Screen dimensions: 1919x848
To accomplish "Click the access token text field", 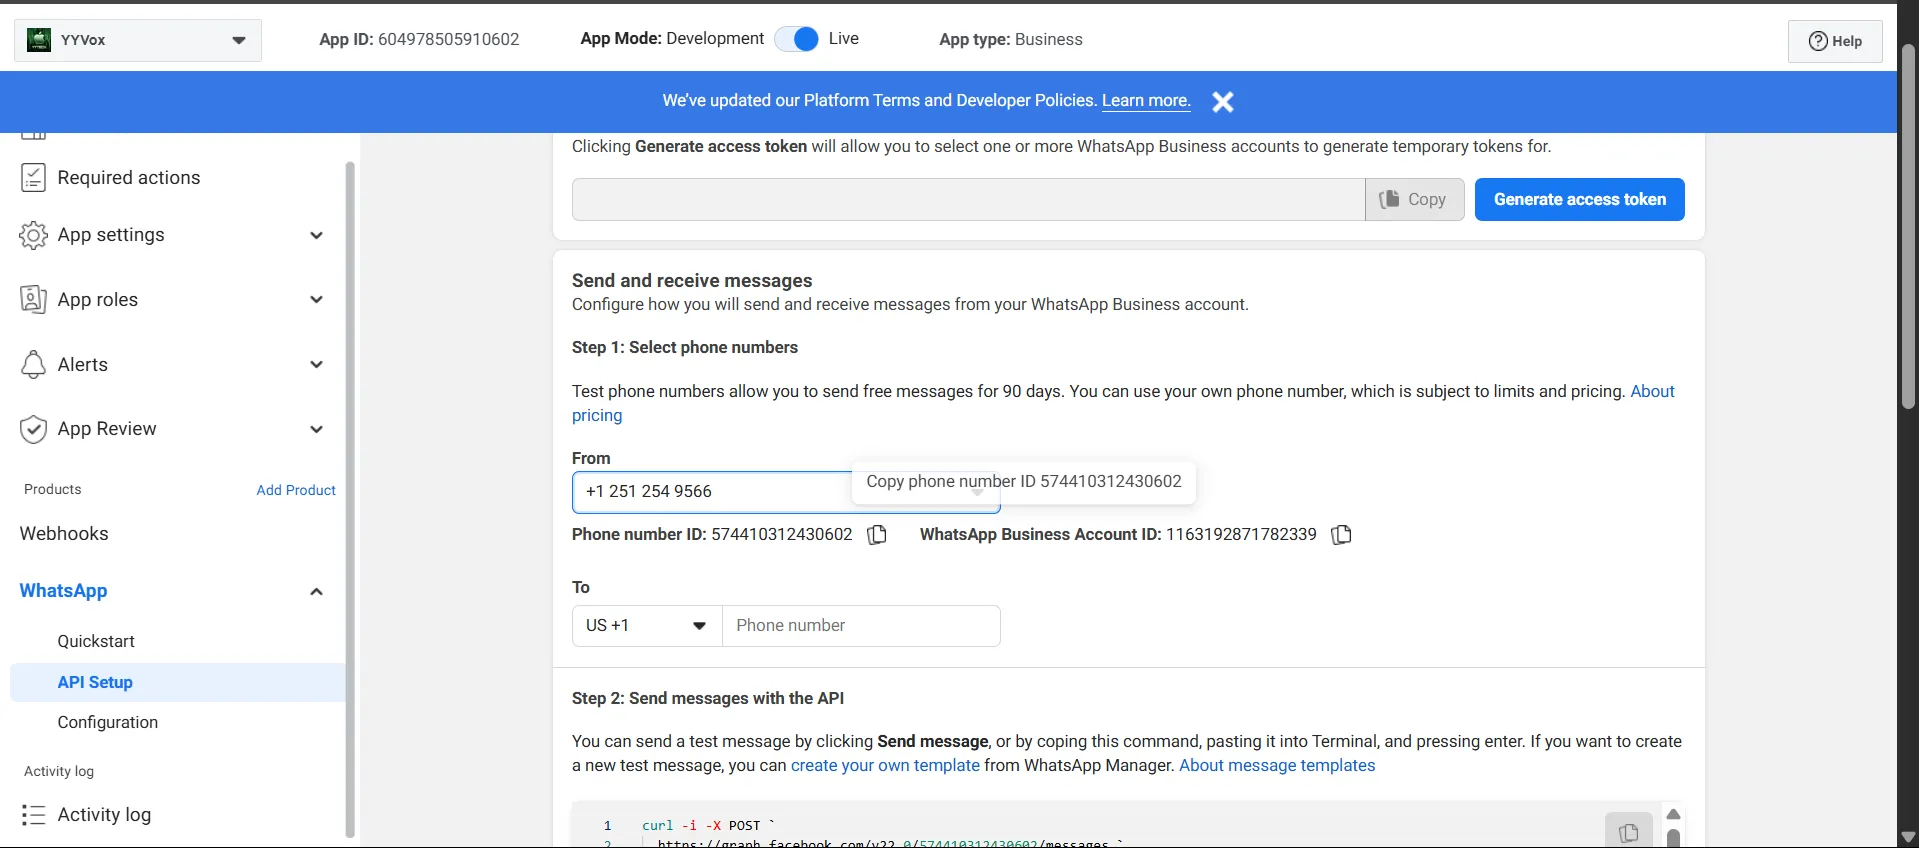I will (x=968, y=200).
